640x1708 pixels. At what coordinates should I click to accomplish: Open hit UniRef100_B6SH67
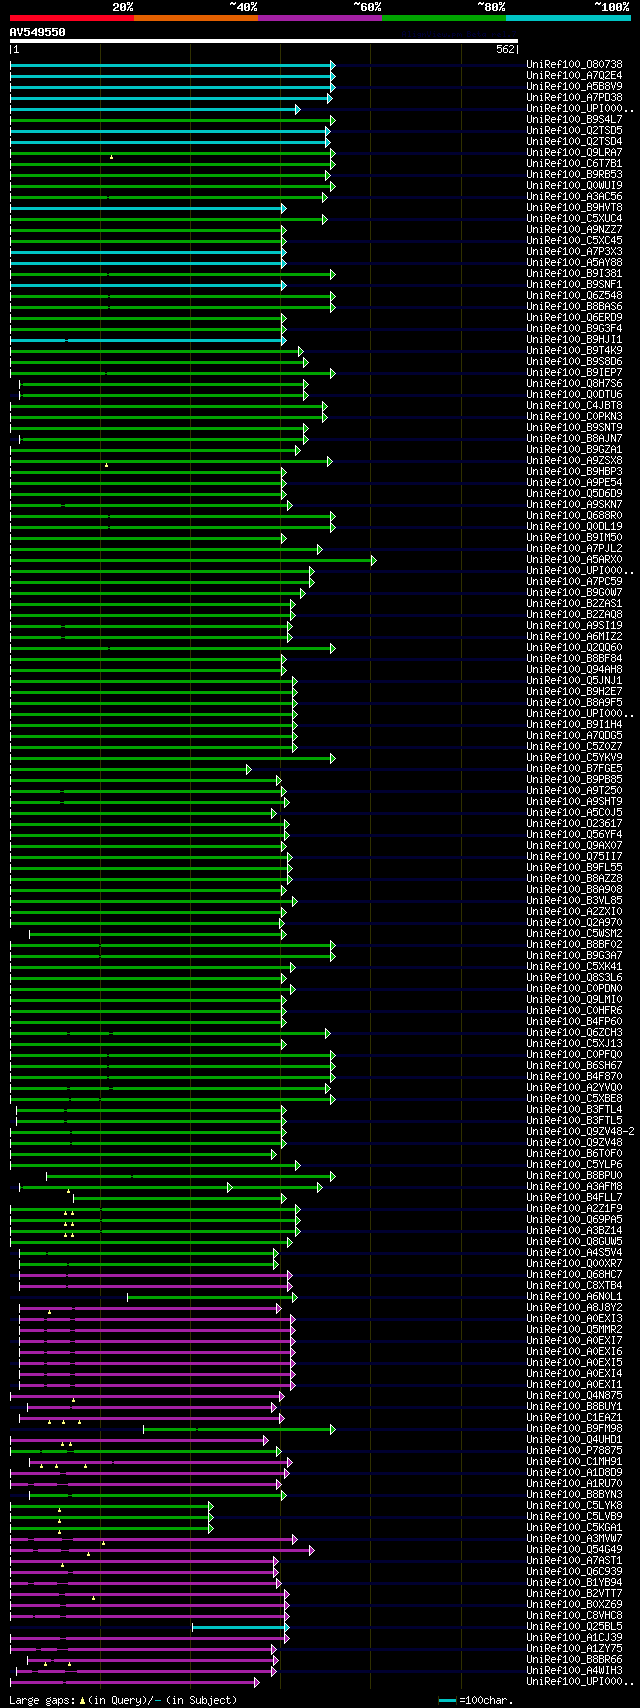pos(574,1066)
